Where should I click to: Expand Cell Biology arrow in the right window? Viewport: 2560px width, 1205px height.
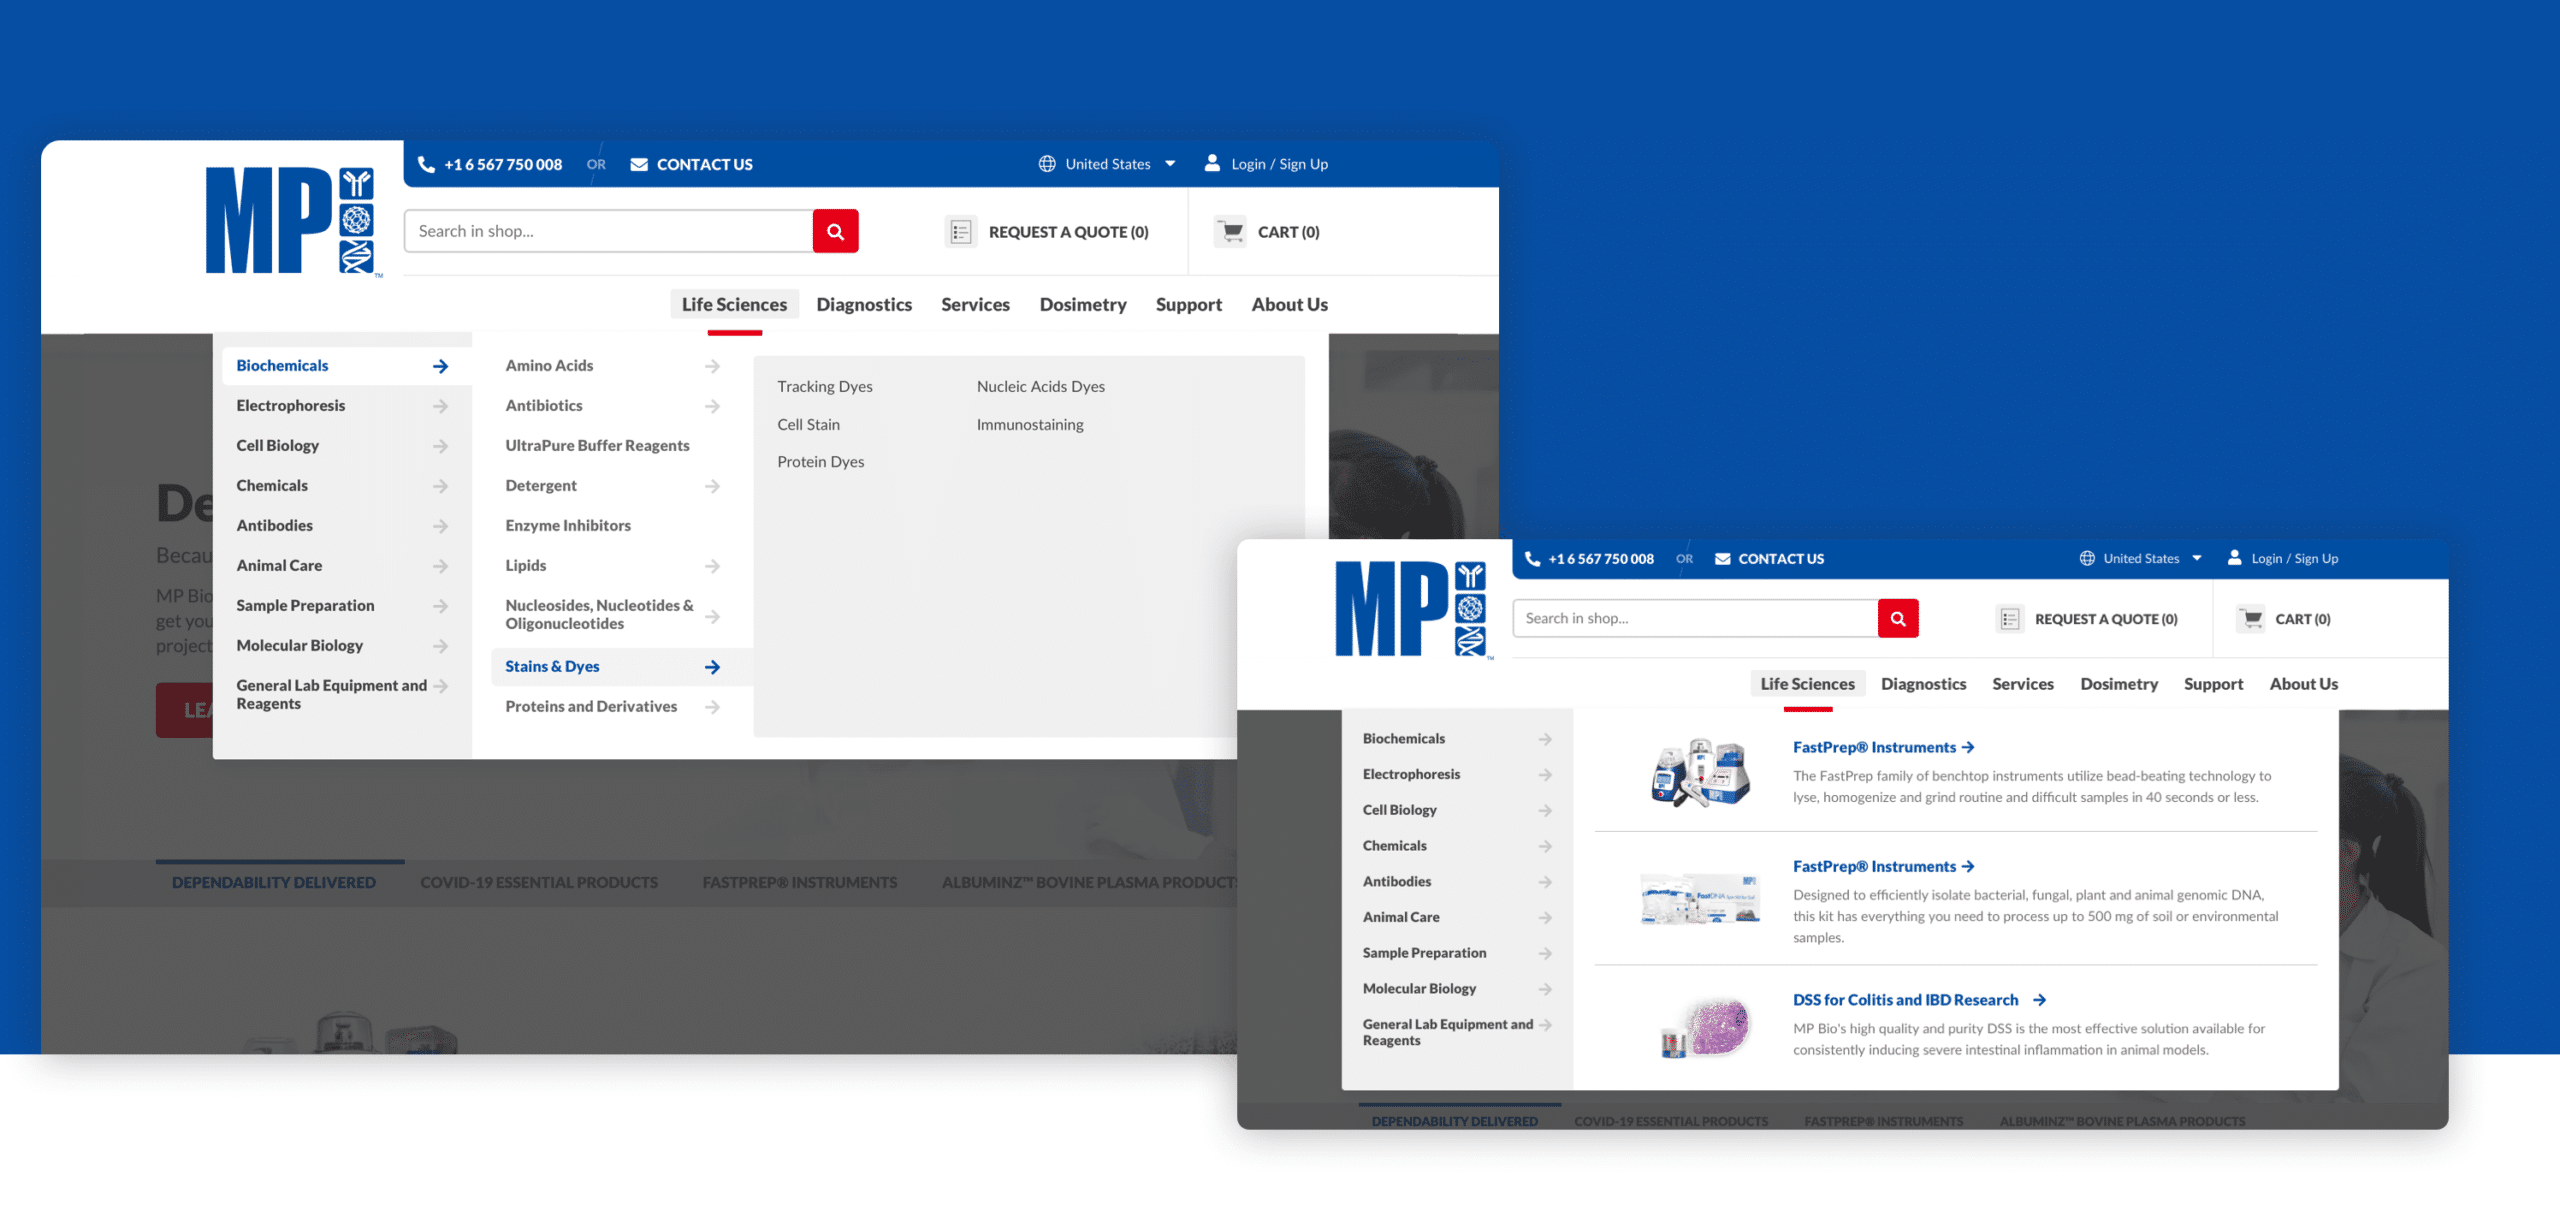pos(1545,810)
